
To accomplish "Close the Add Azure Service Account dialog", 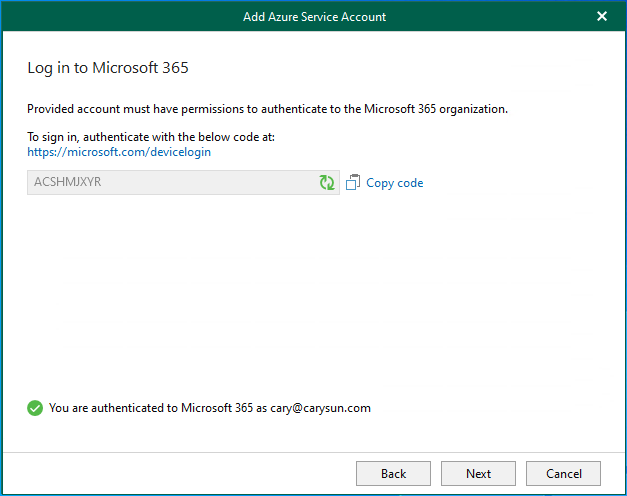I will [602, 16].
